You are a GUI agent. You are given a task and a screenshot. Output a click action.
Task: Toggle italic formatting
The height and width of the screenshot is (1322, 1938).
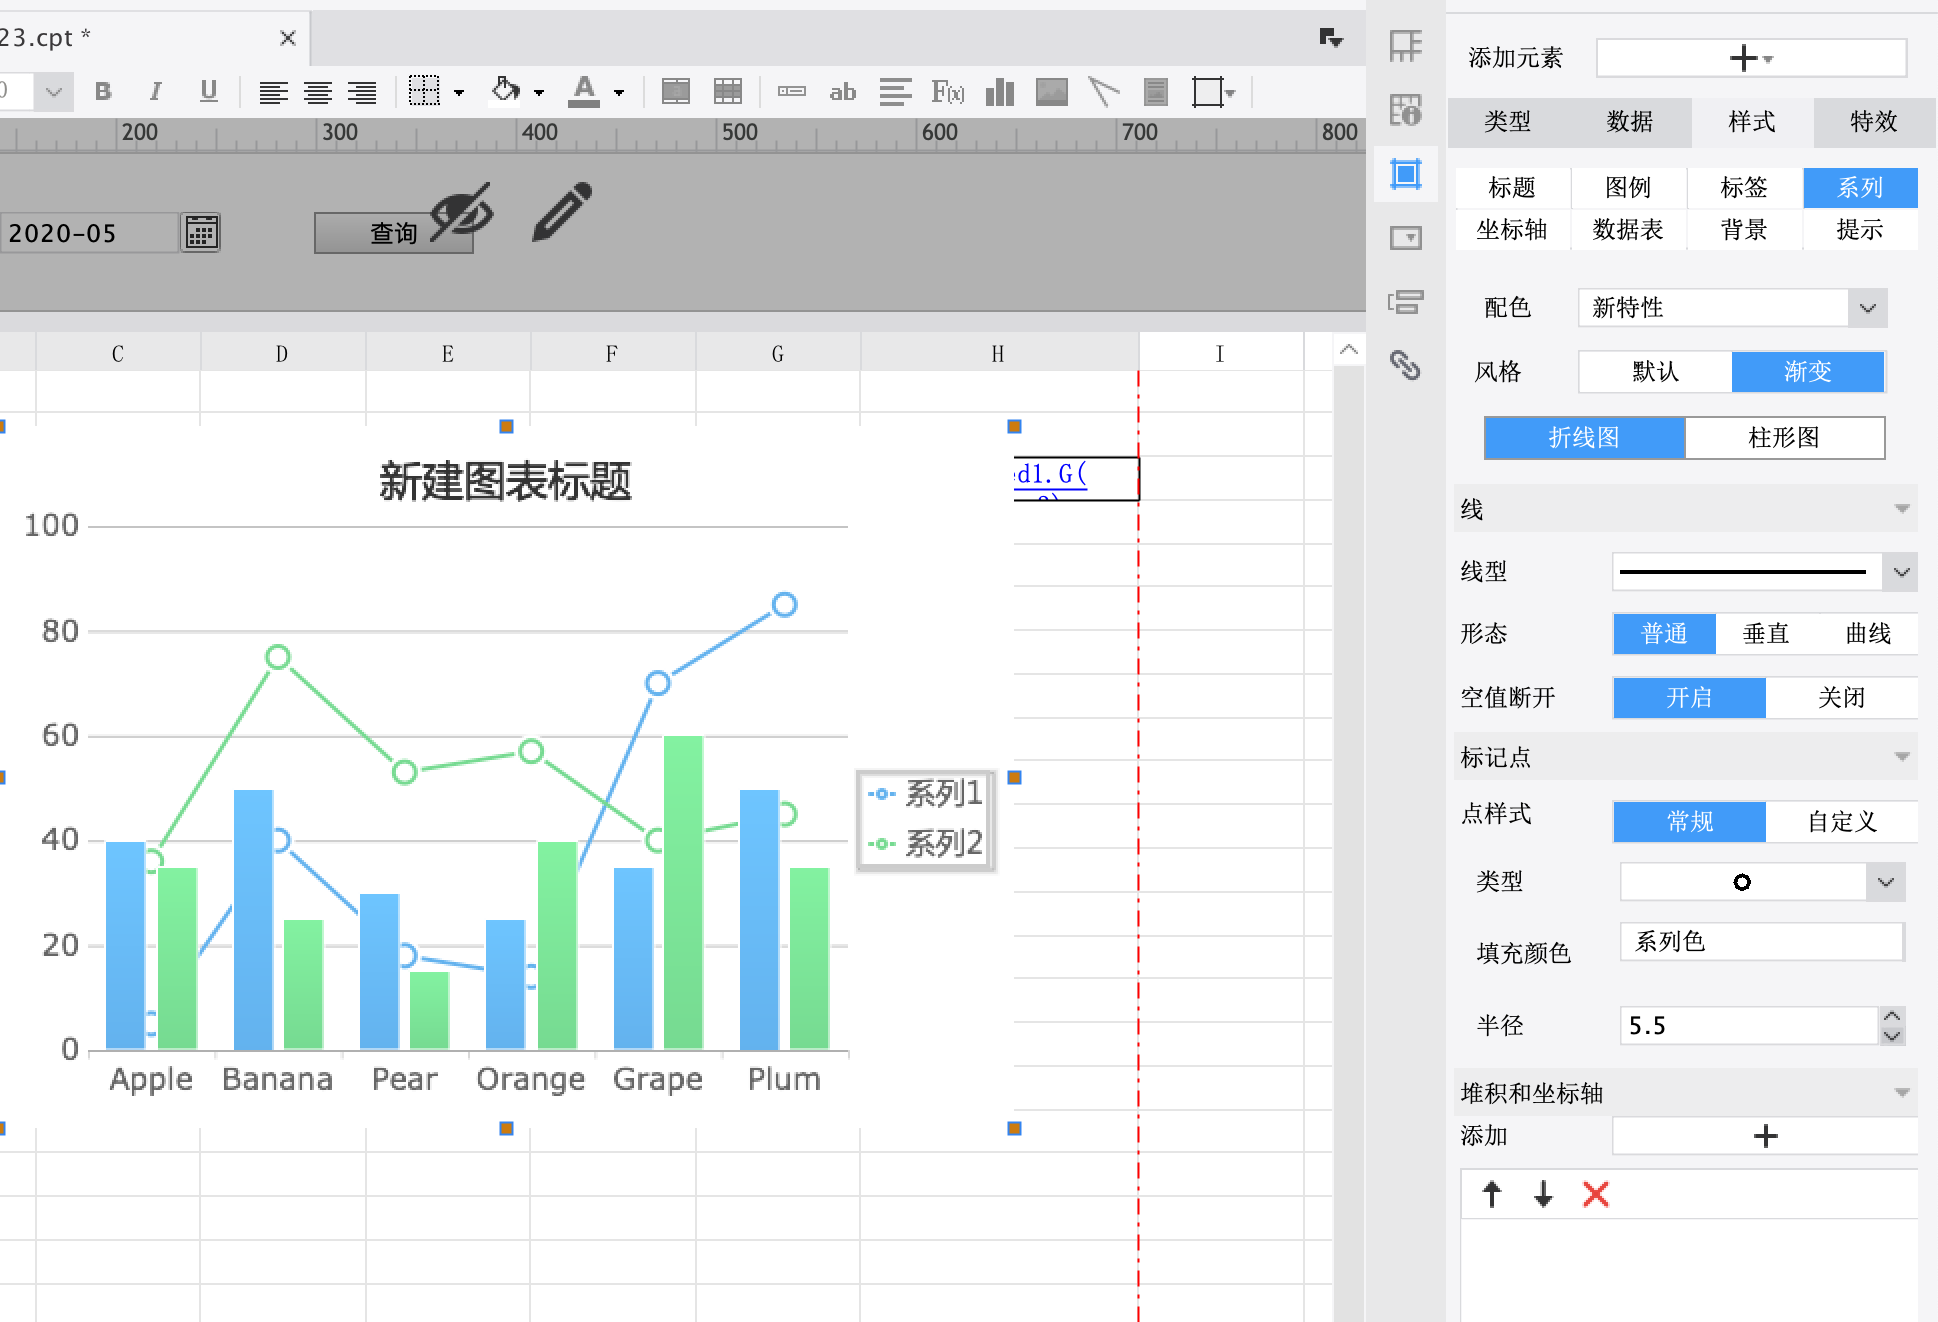155,92
